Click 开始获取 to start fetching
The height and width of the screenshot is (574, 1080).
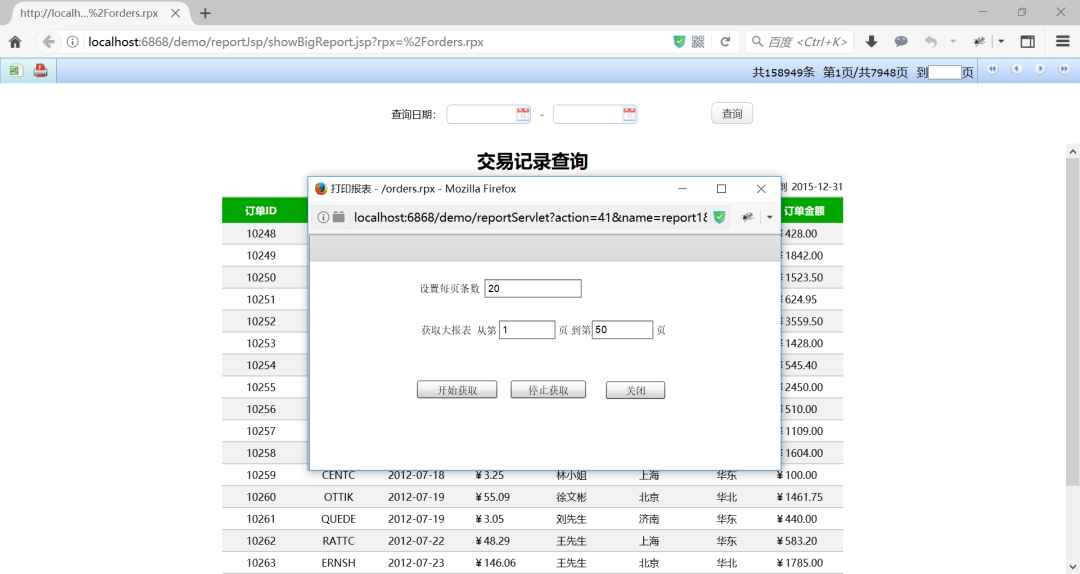[457, 390]
